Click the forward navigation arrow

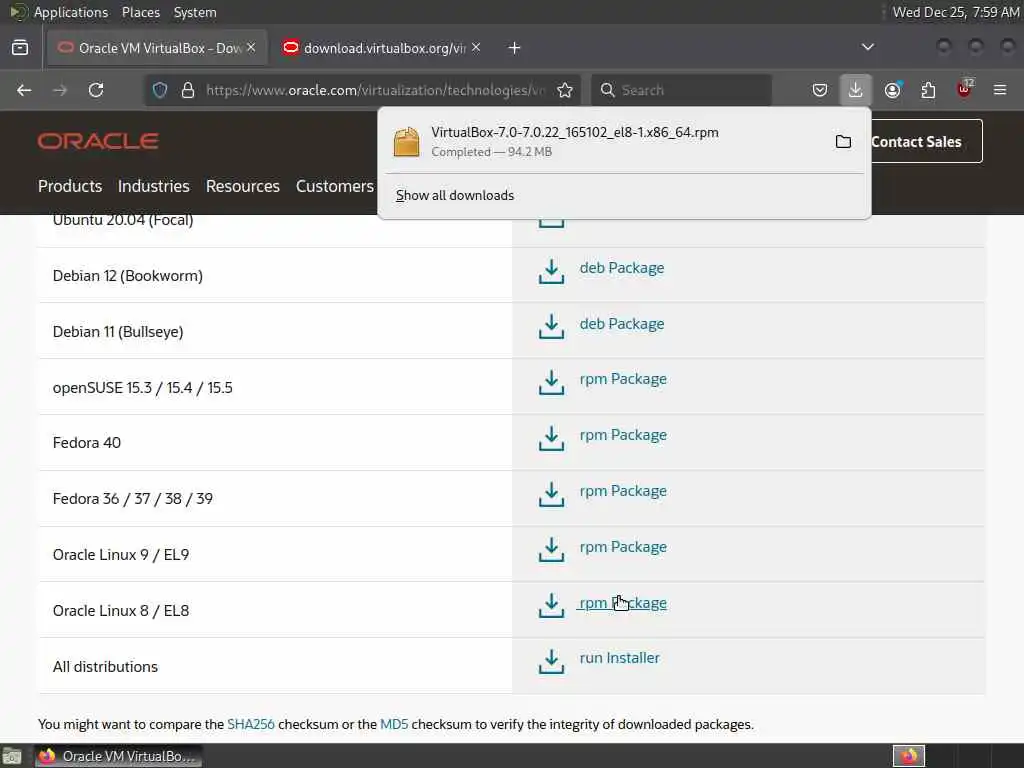[x=60, y=90]
